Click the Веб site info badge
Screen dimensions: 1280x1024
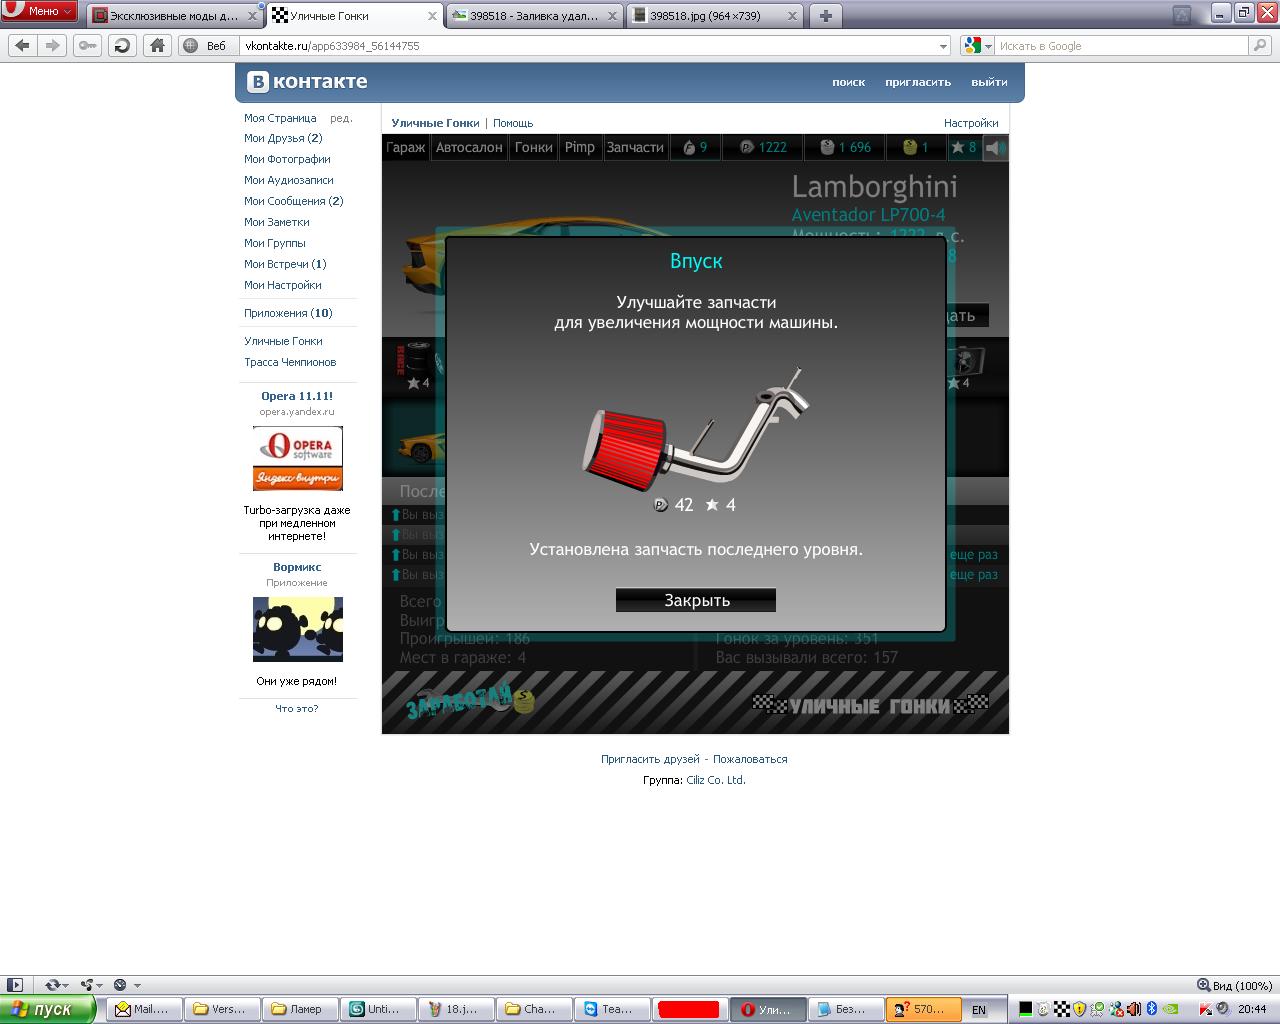207,46
